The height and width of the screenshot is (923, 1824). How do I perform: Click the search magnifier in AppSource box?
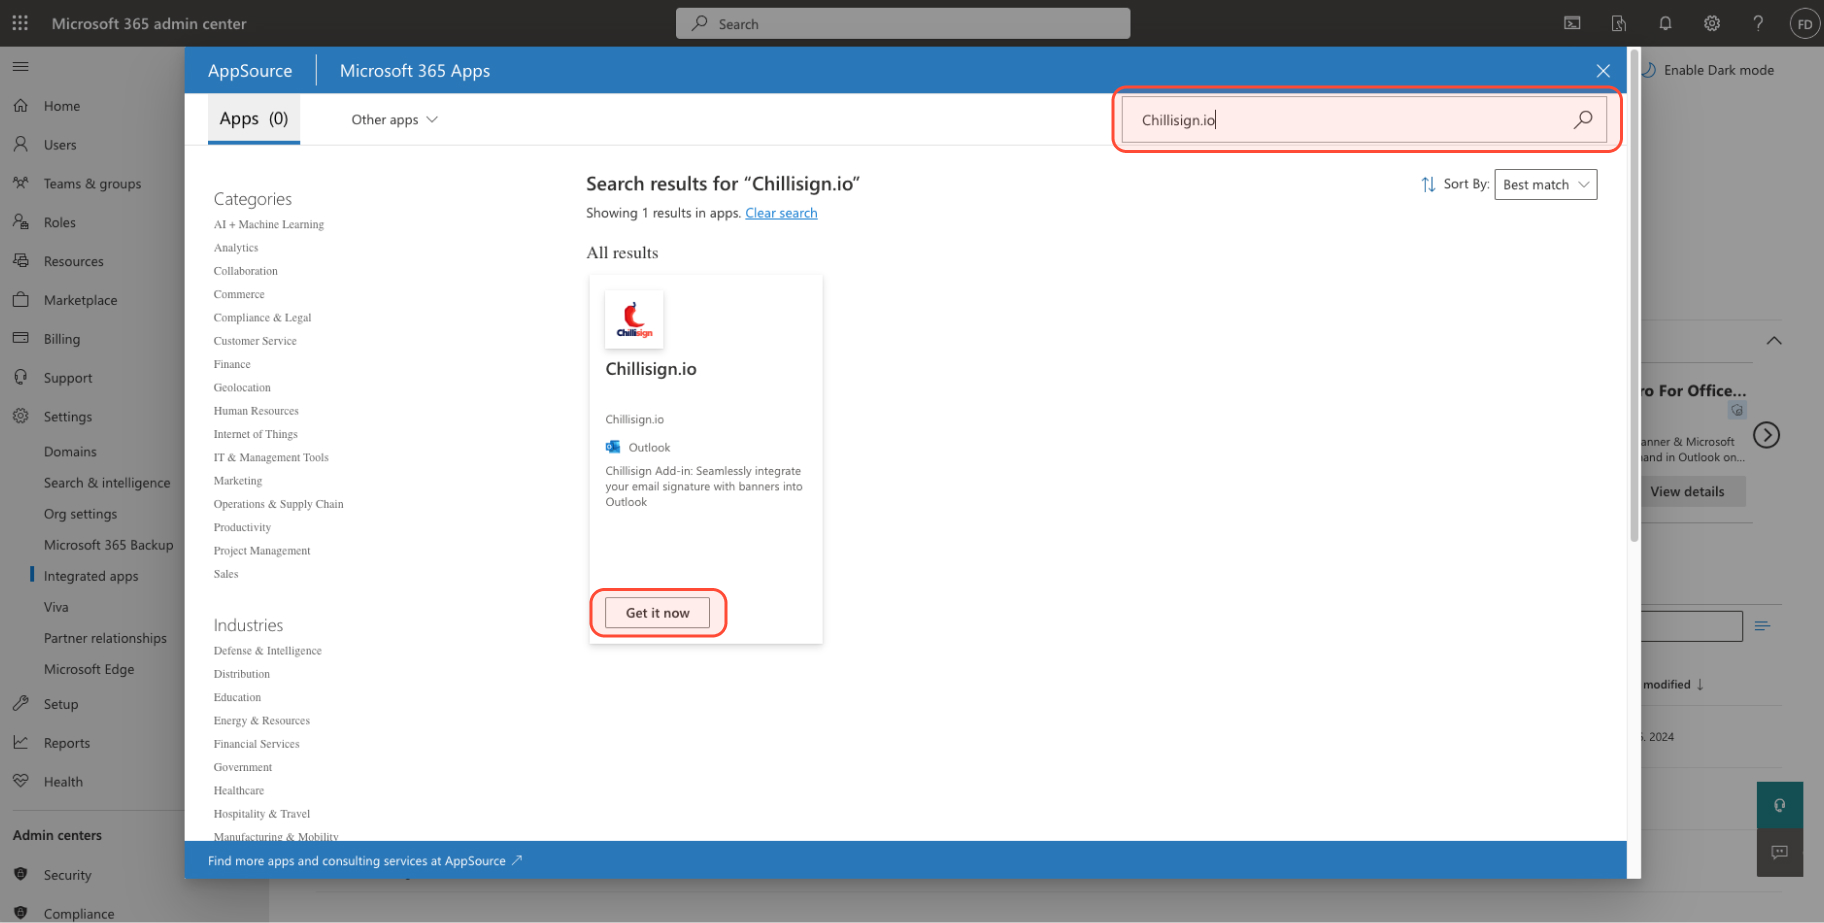pos(1582,120)
